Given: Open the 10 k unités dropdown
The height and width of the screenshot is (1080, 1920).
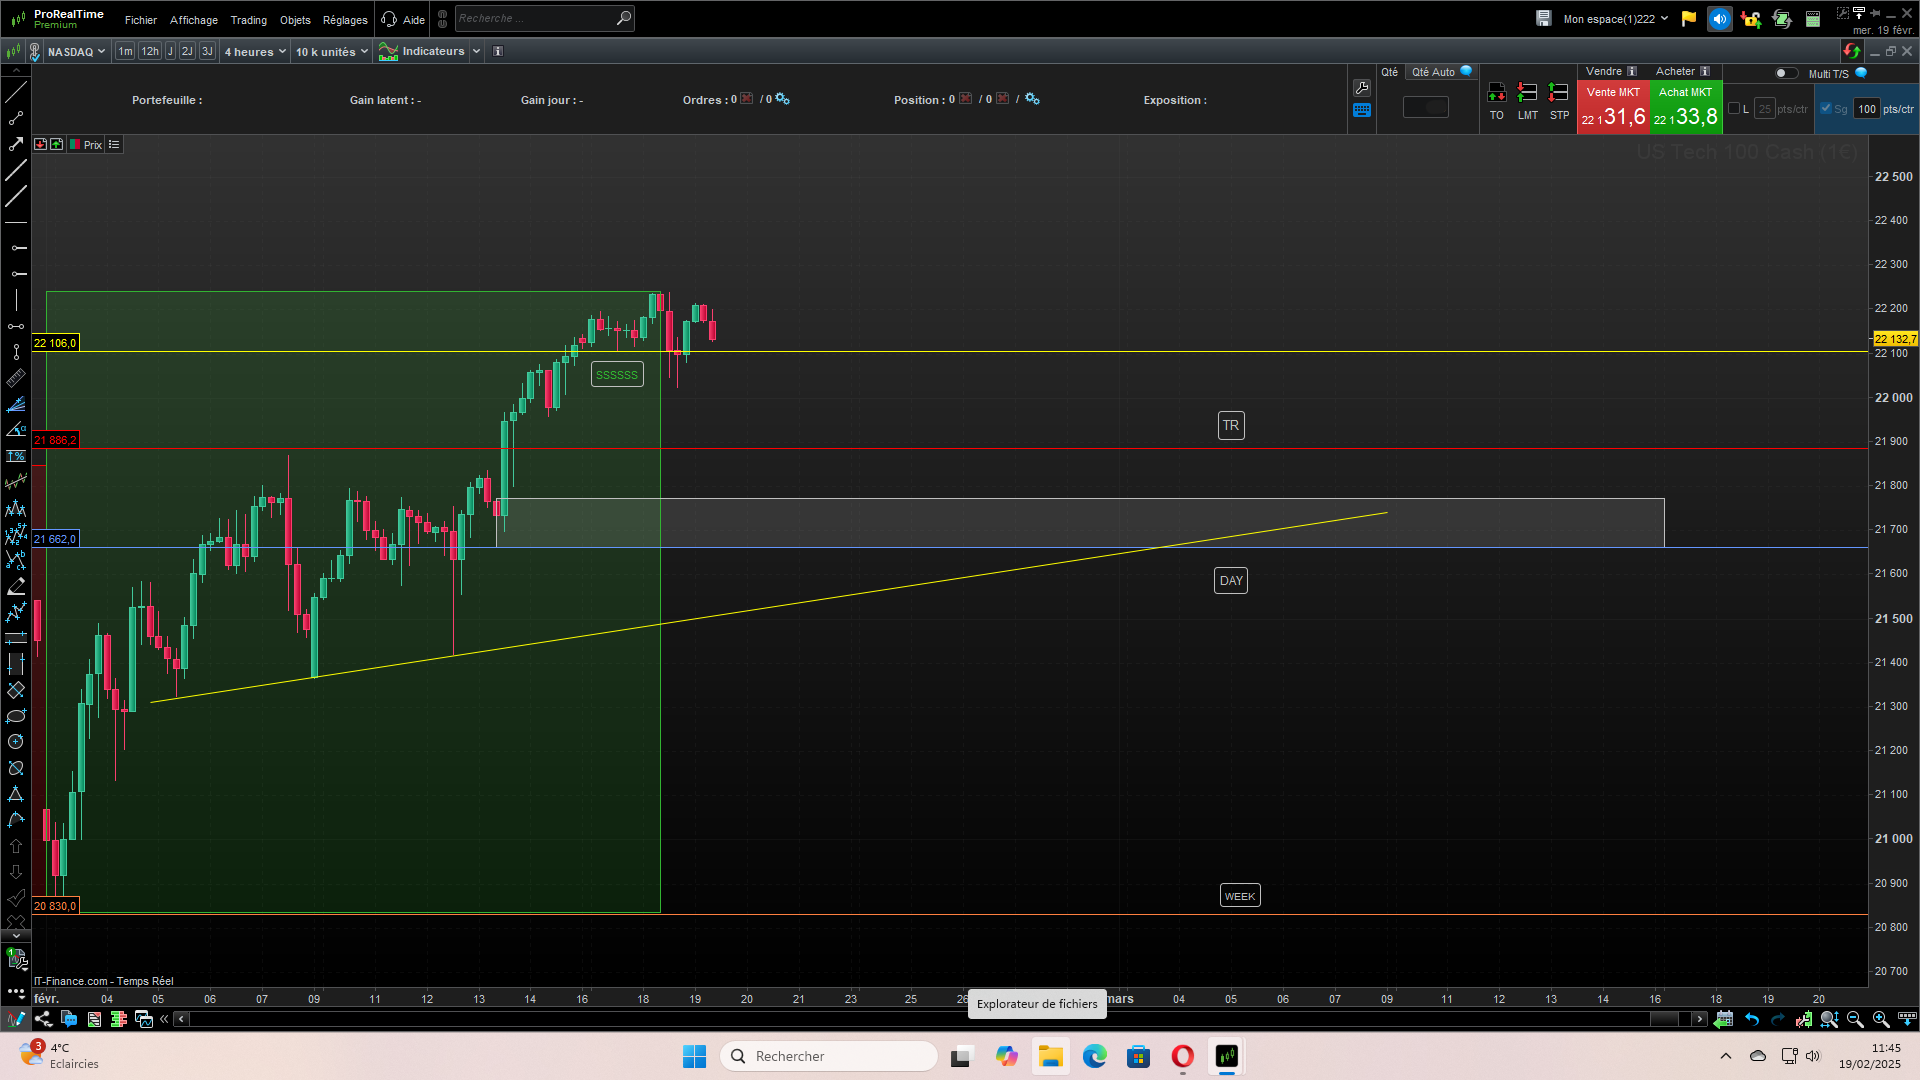Looking at the screenshot, I should coord(332,52).
